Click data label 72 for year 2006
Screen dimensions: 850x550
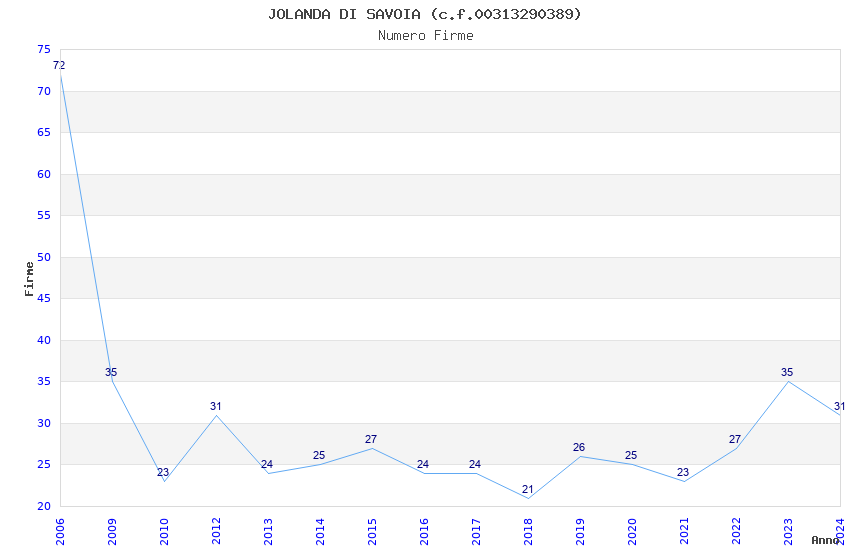(x=59, y=65)
